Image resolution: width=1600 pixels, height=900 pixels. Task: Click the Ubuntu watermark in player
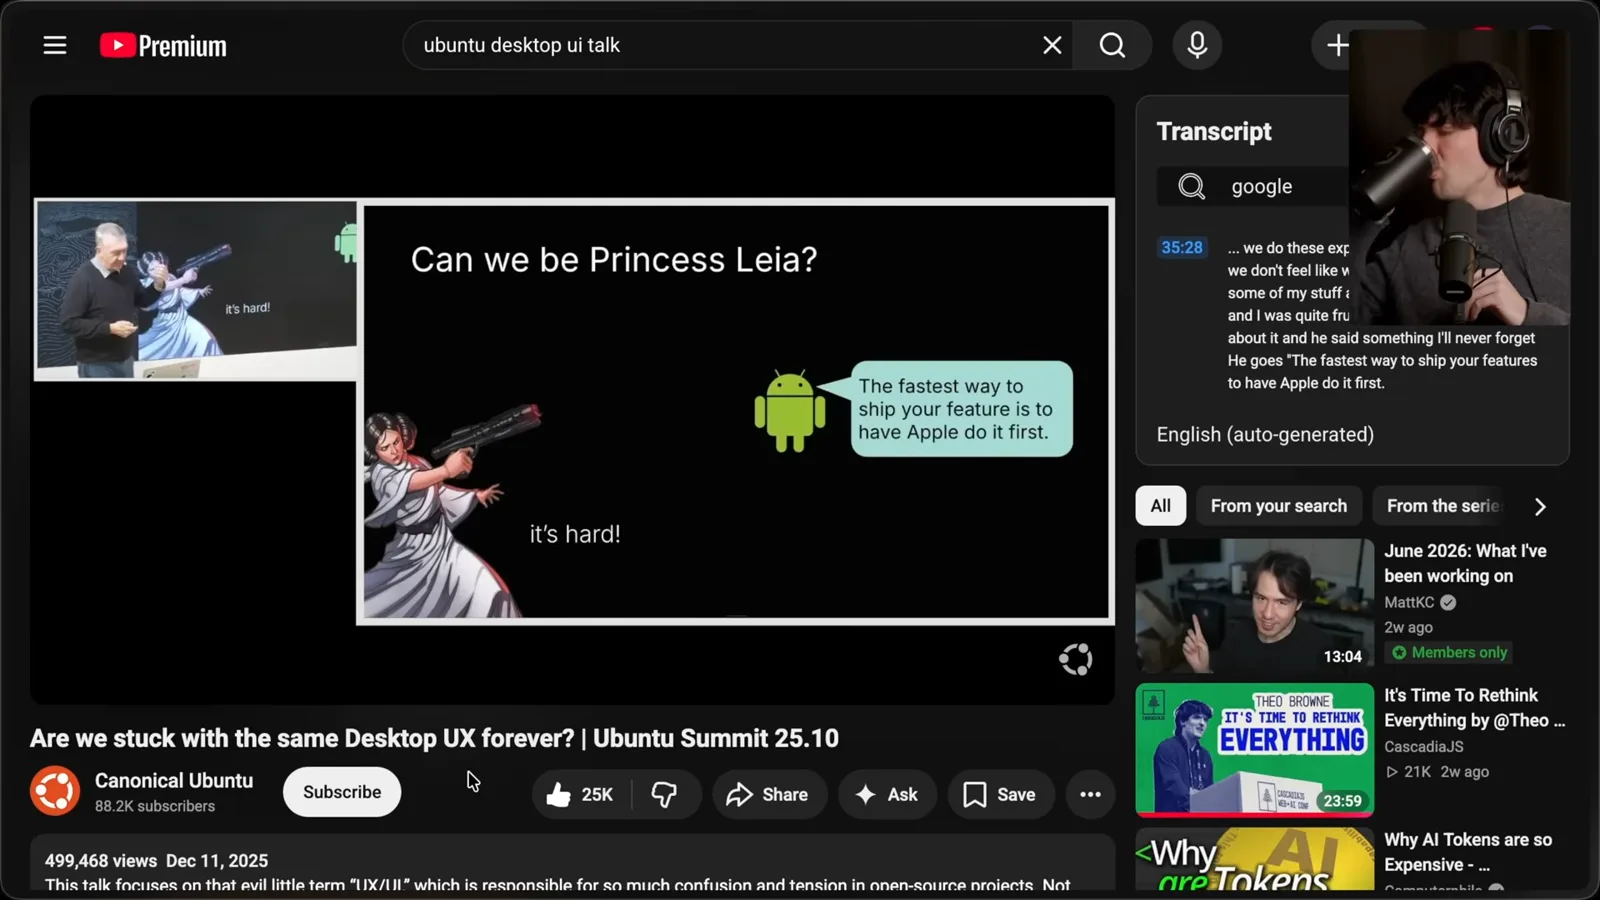coord(1076,659)
